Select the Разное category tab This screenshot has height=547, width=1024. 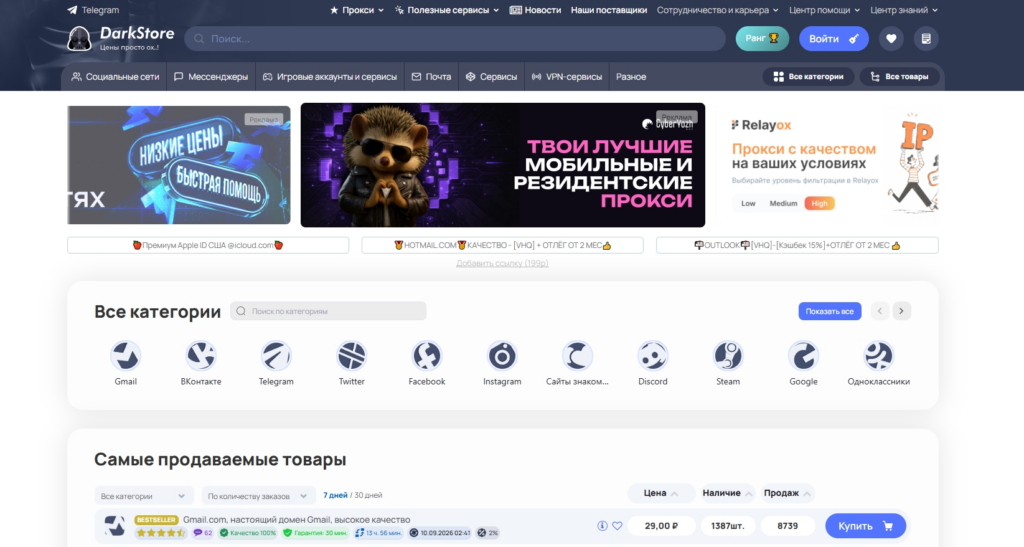631,76
